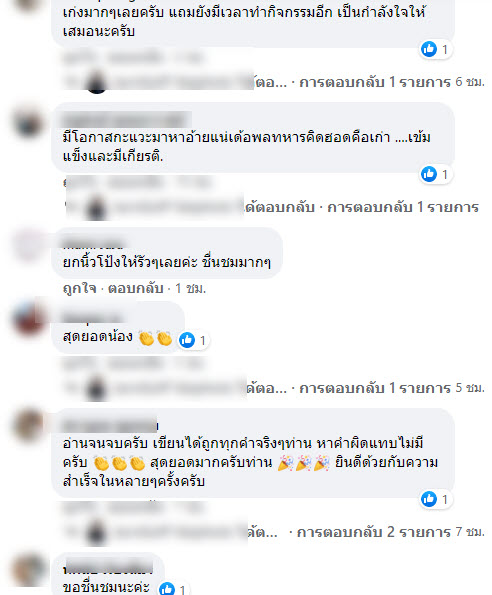Expand 1 reply under สุดยอดน้อง comment

point(375,388)
